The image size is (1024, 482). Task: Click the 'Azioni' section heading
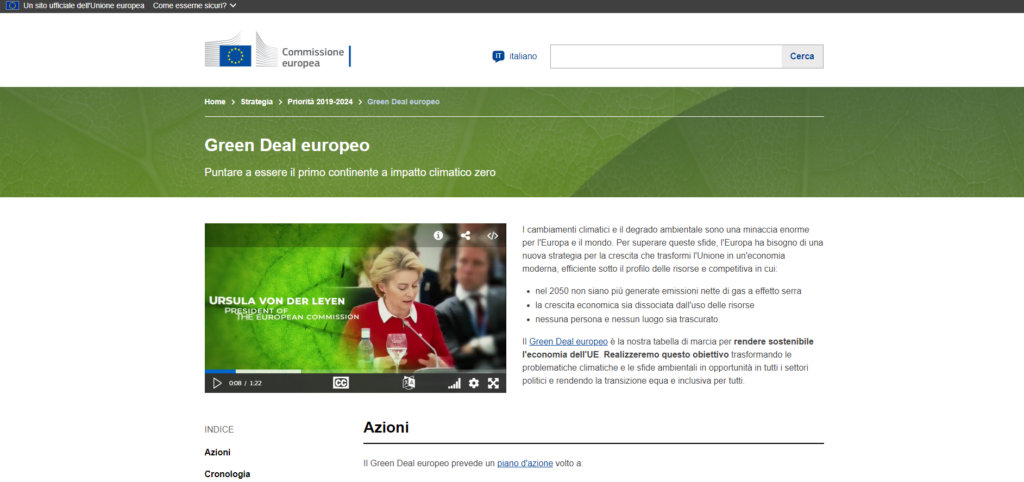click(x=386, y=428)
